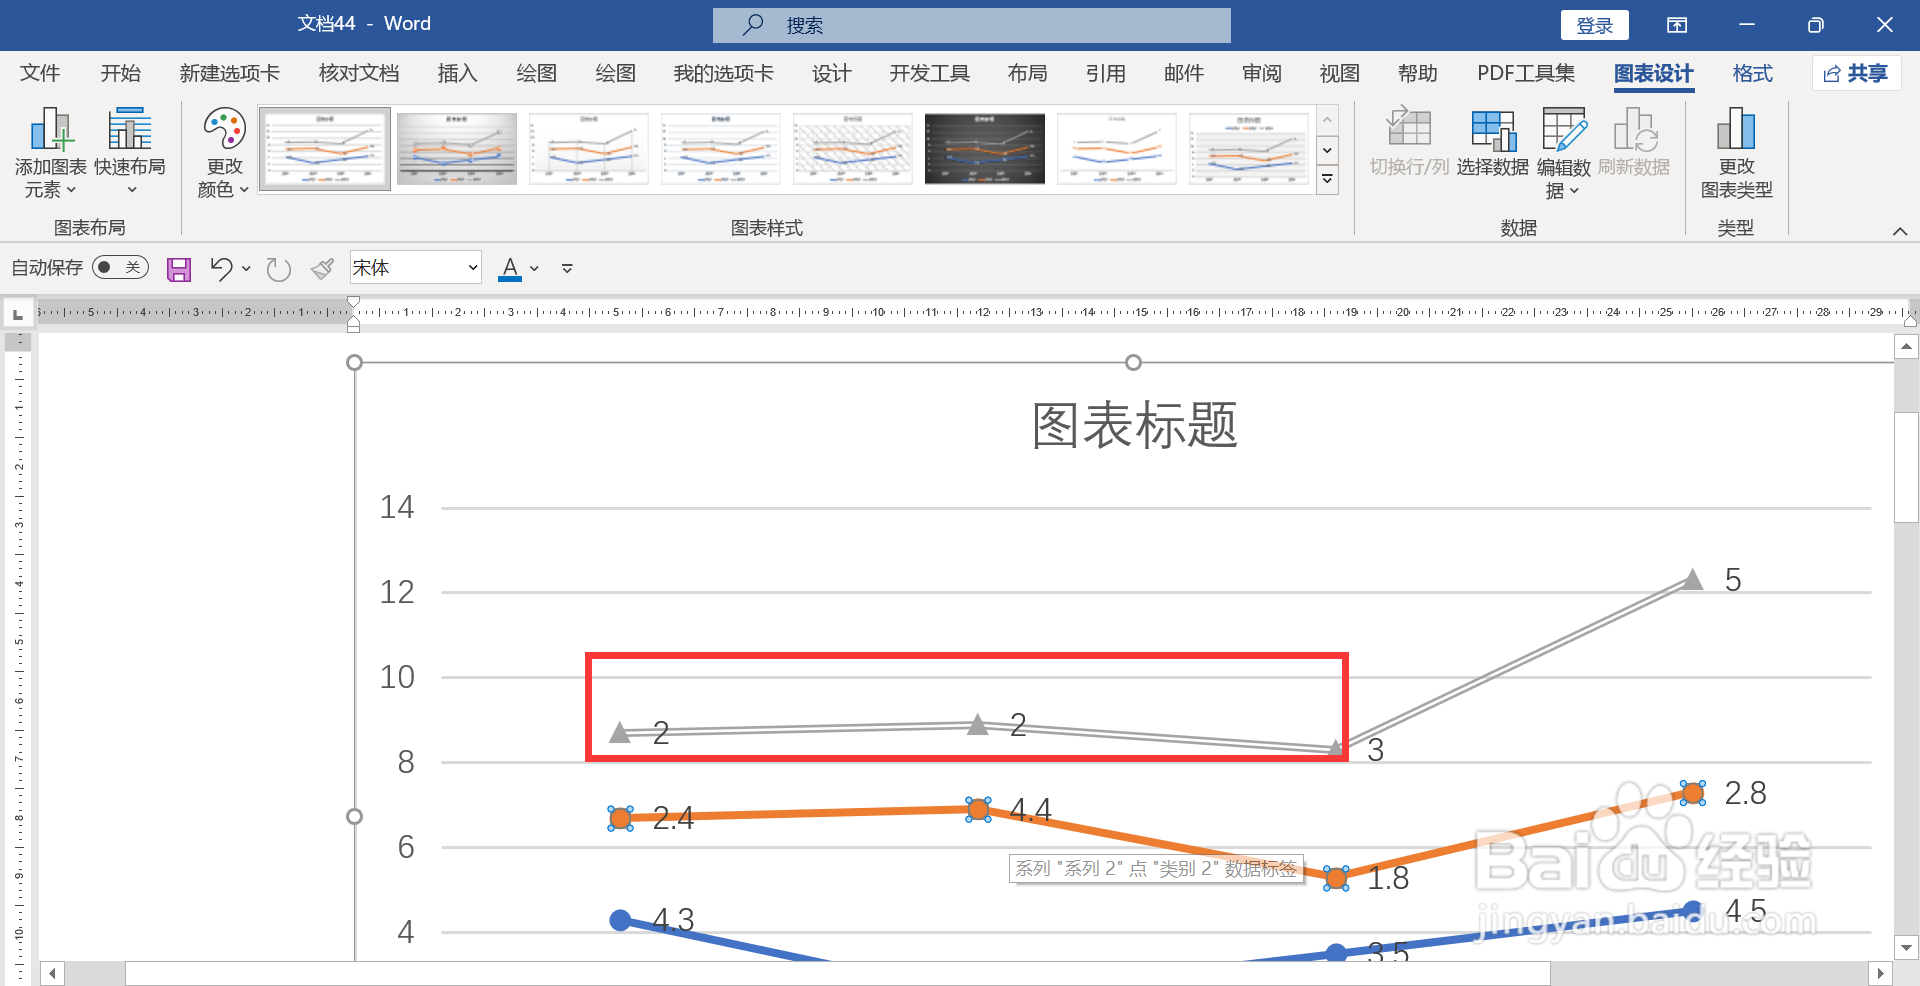Click the Switch Row/Column icon
1920x986 pixels.
[x=1409, y=129]
